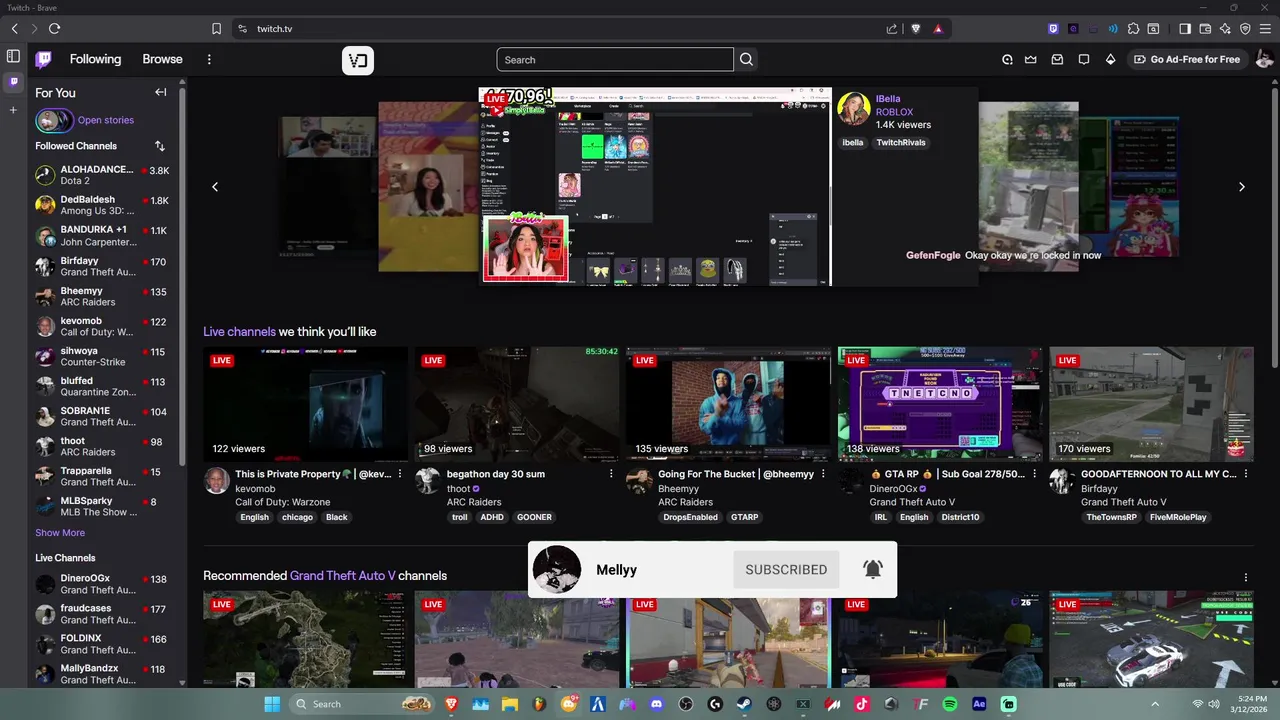Open options for kevomob stream card
Image resolution: width=1280 pixels, height=720 pixels.
pyautogui.click(x=400, y=474)
